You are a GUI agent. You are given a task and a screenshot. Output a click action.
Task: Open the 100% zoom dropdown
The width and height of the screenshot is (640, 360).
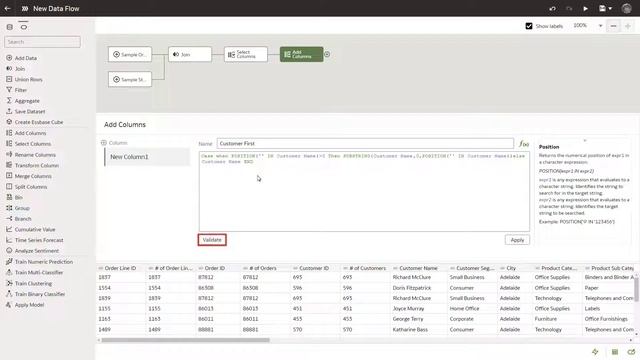pos(588,26)
